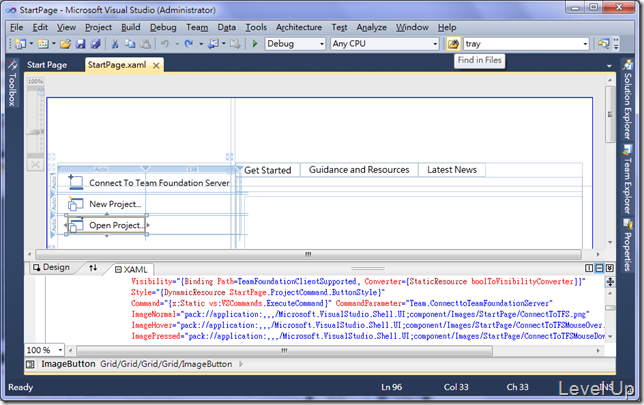Click the Redo arrow icon
Viewport: 644px width, 405px height.
pos(189,44)
